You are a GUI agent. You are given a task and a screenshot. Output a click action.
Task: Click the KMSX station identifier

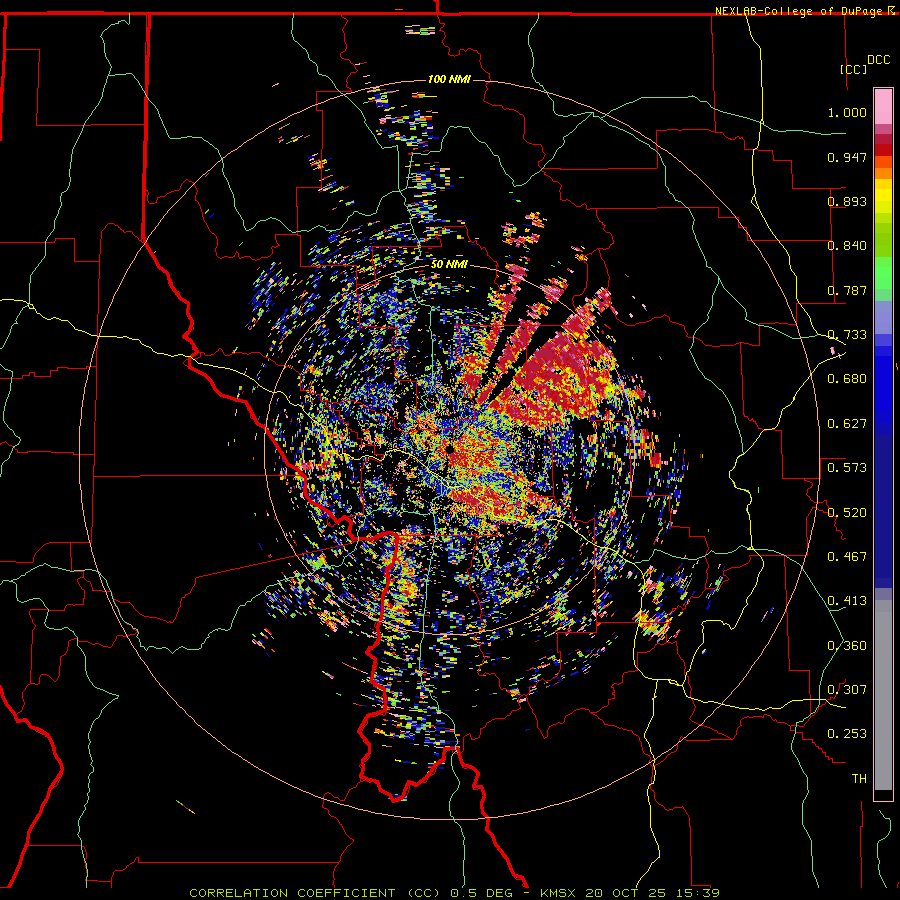coord(560,893)
